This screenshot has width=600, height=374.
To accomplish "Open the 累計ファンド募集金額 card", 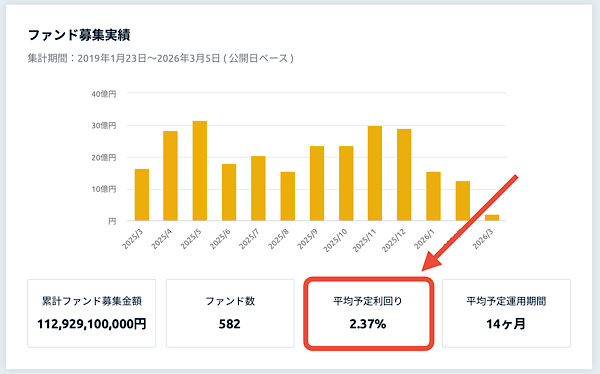I will point(91,313).
